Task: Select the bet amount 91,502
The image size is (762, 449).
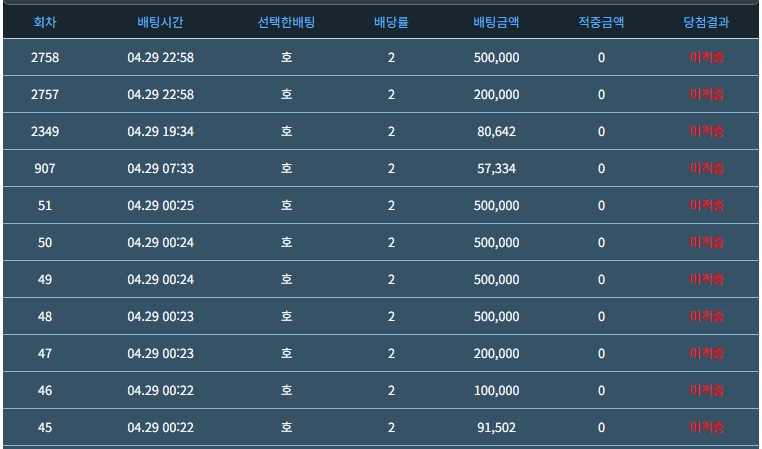Action: tap(496, 428)
